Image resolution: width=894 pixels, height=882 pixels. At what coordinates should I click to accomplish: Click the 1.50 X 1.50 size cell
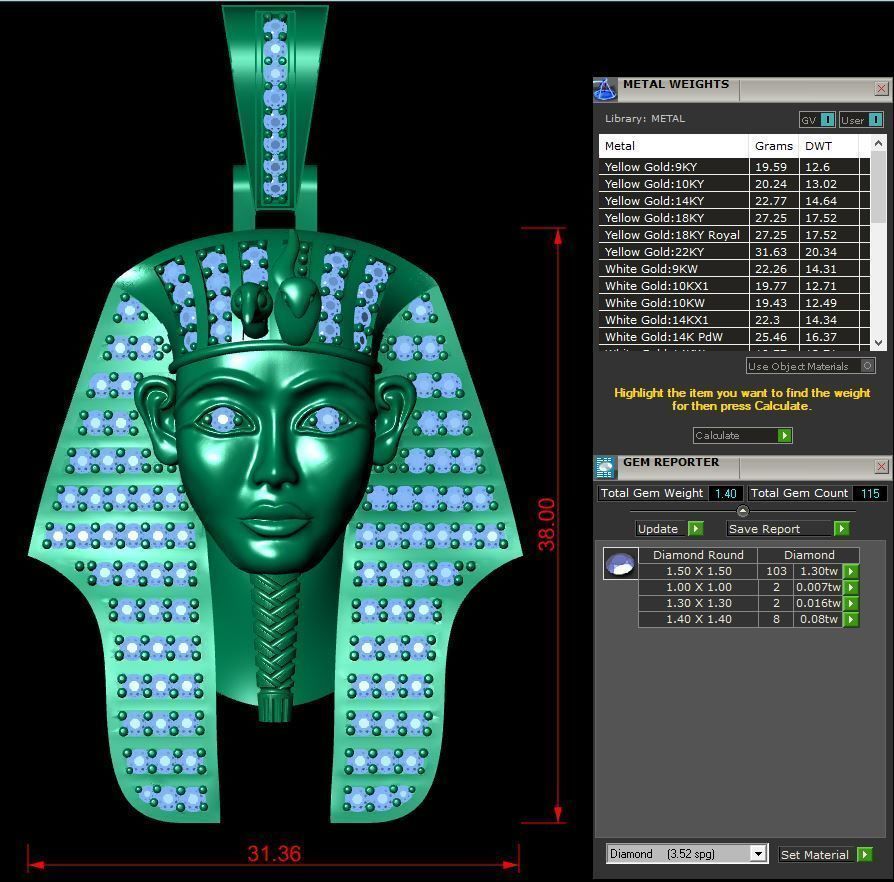(698, 571)
